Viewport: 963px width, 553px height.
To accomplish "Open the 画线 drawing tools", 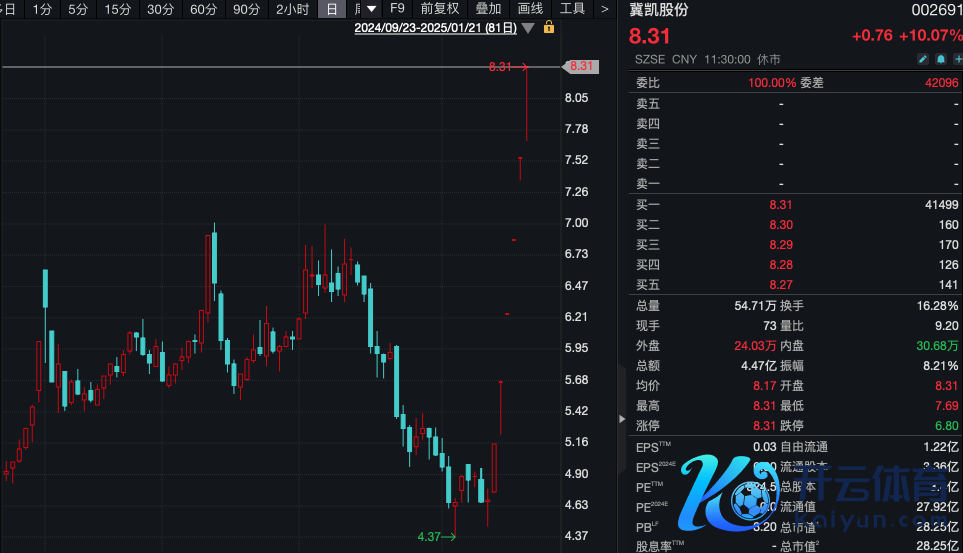I will click(x=530, y=9).
